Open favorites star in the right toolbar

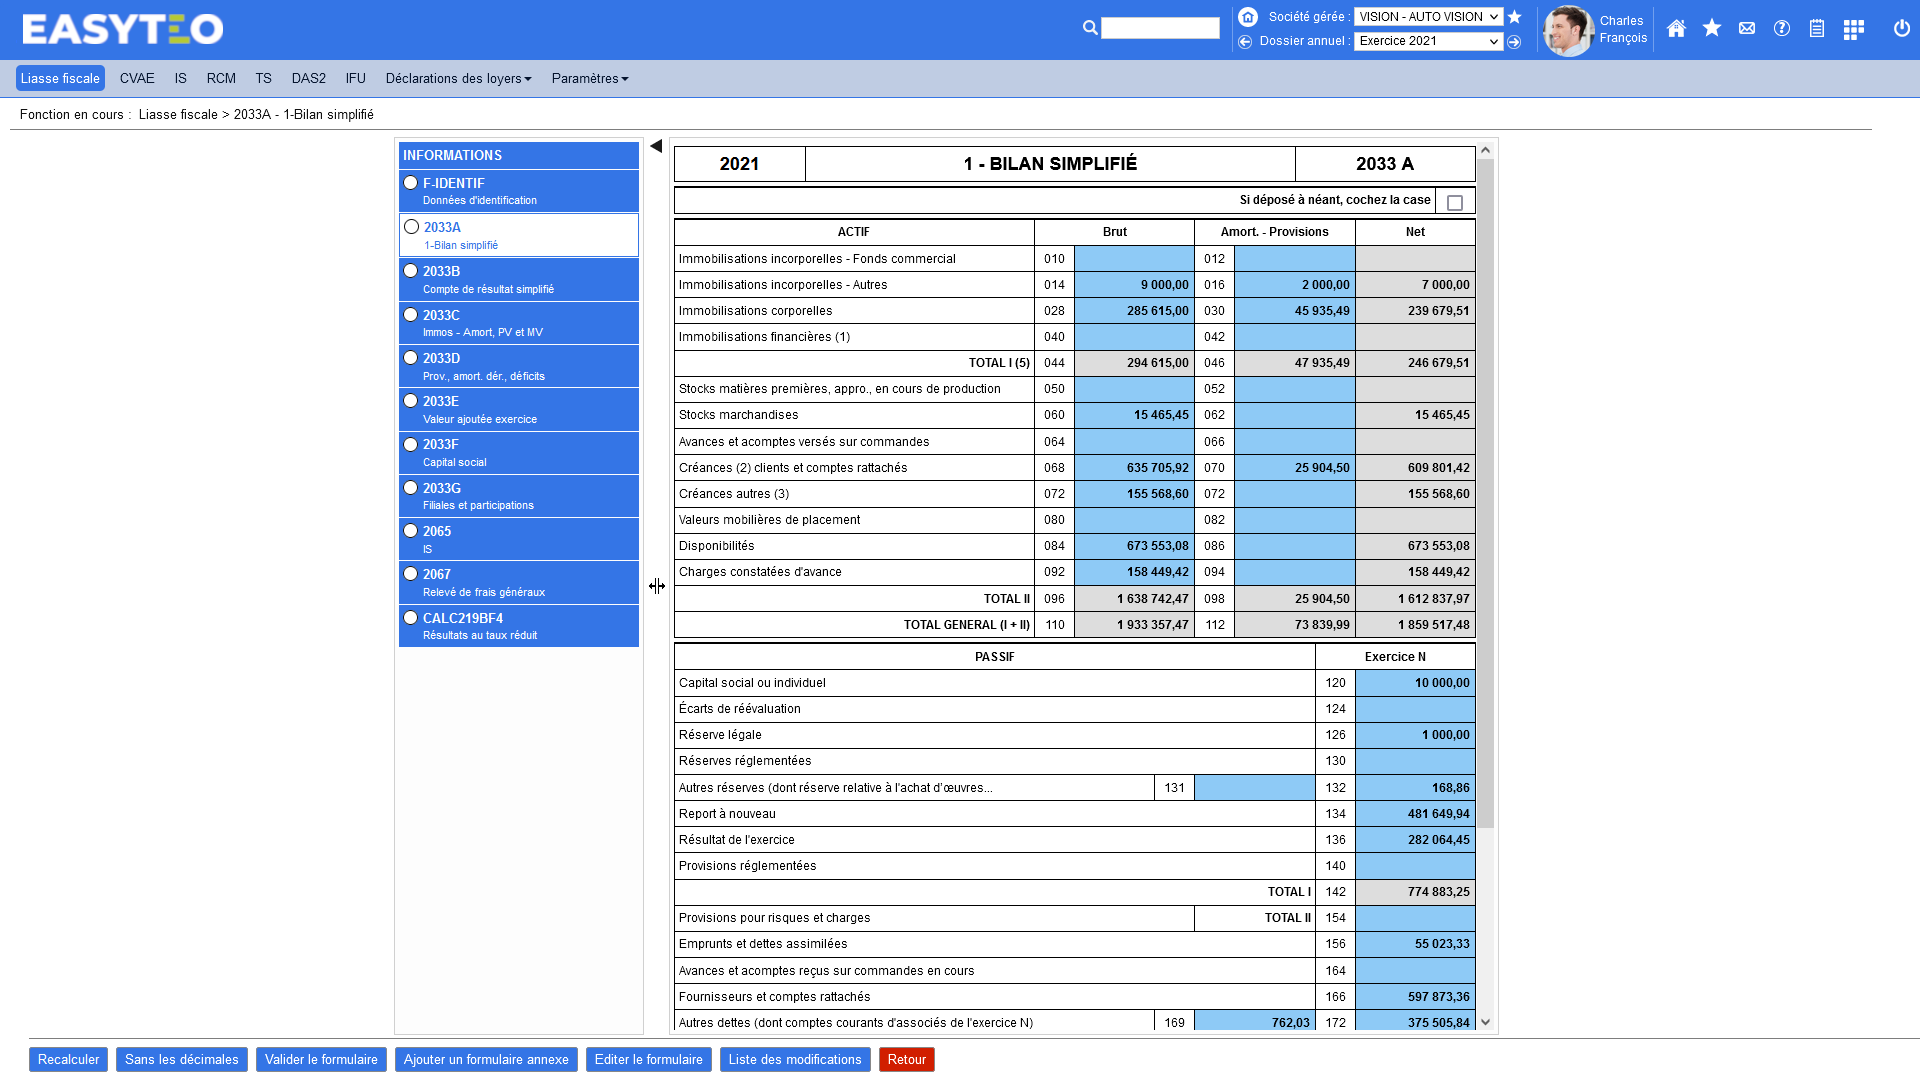coord(1711,29)
